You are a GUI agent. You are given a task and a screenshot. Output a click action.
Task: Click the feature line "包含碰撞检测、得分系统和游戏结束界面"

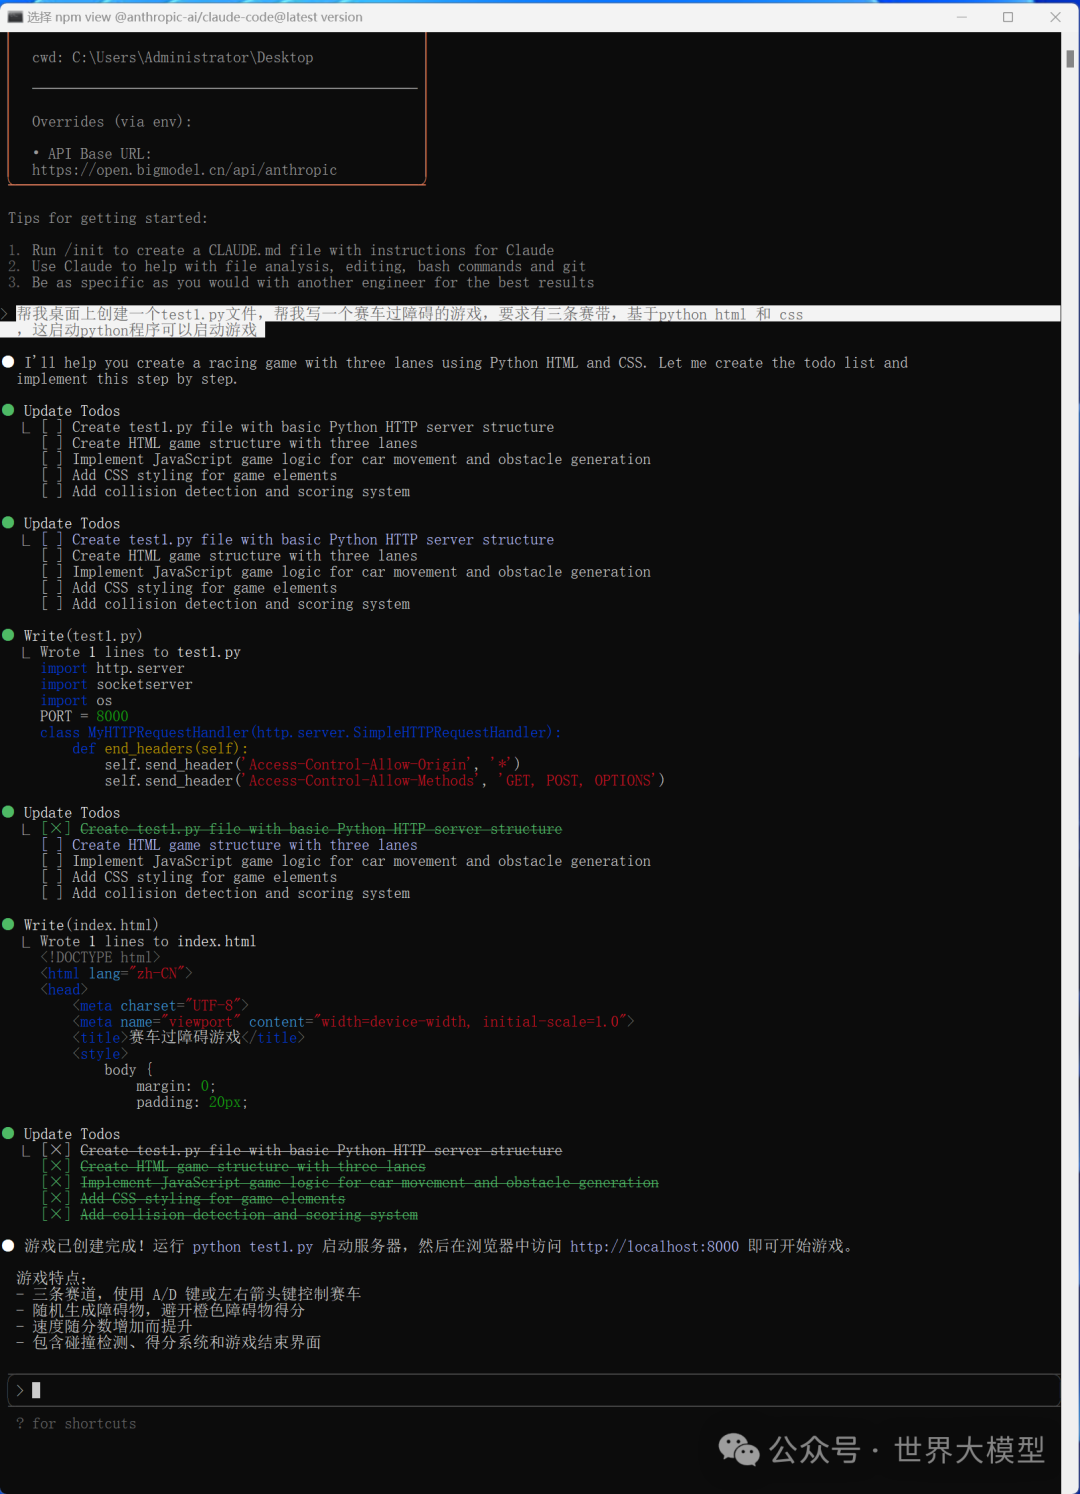(x=168, y=1342)
